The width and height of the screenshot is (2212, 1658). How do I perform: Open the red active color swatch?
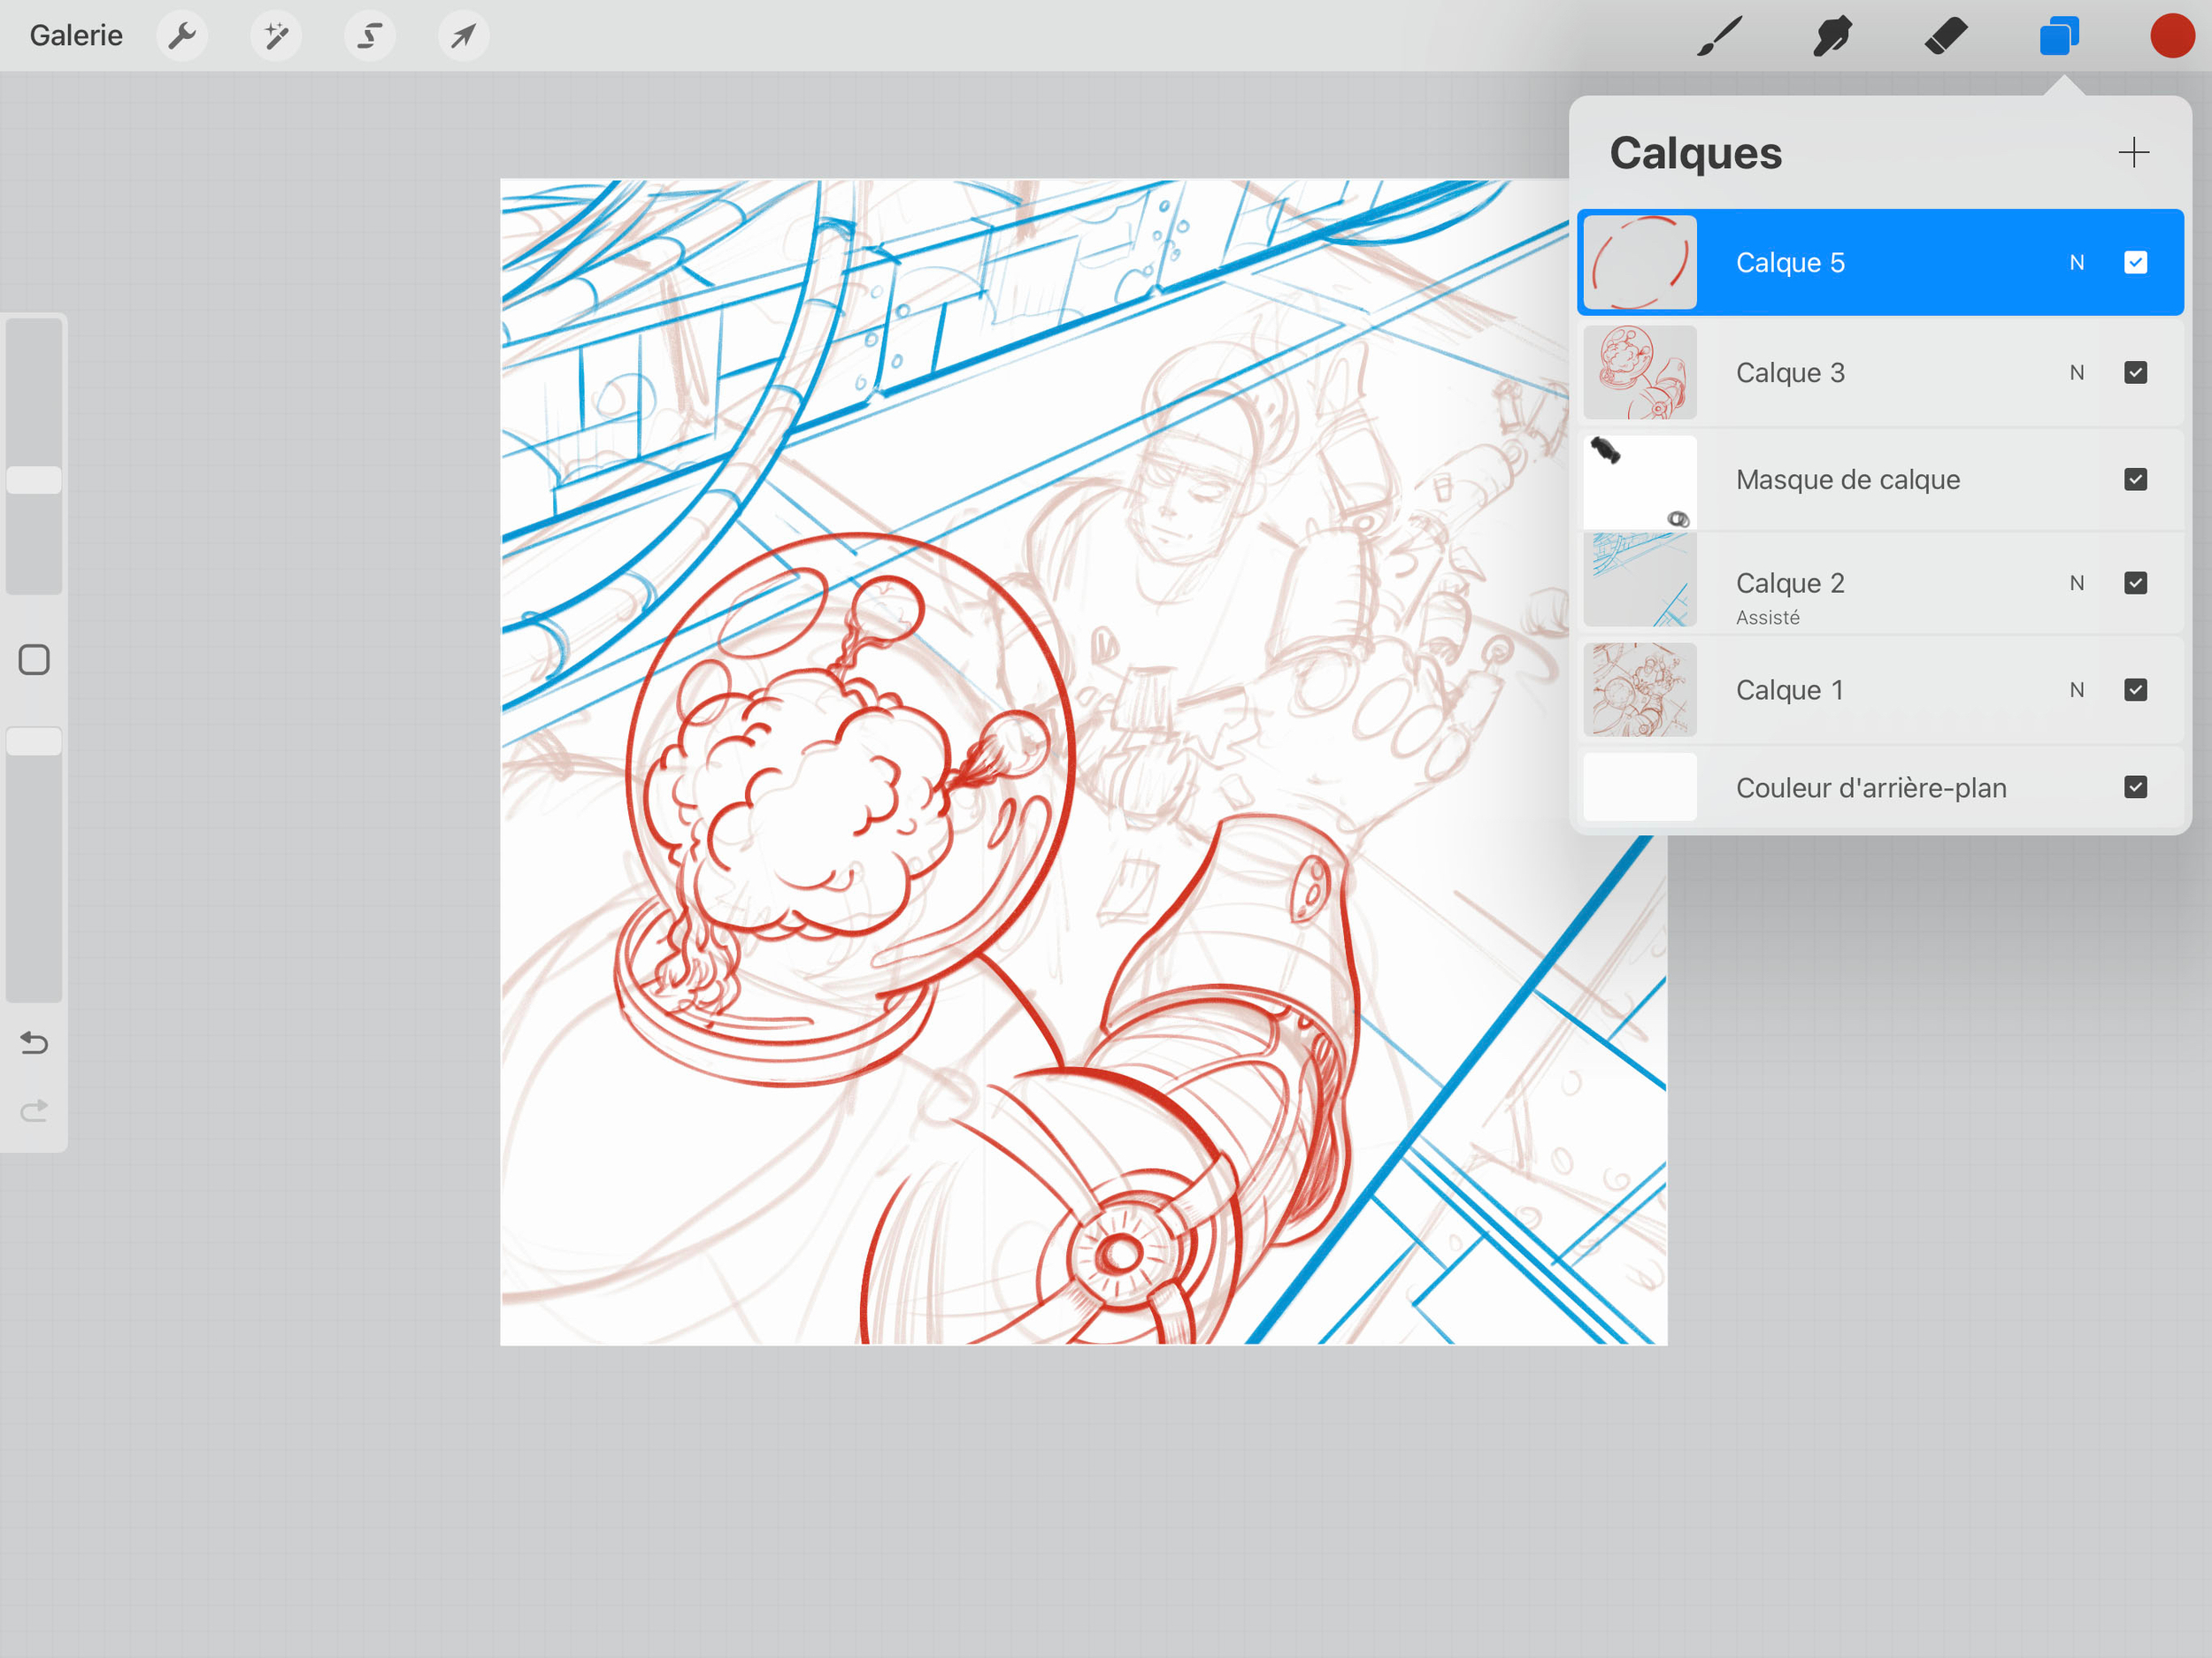click(2171, 36)
